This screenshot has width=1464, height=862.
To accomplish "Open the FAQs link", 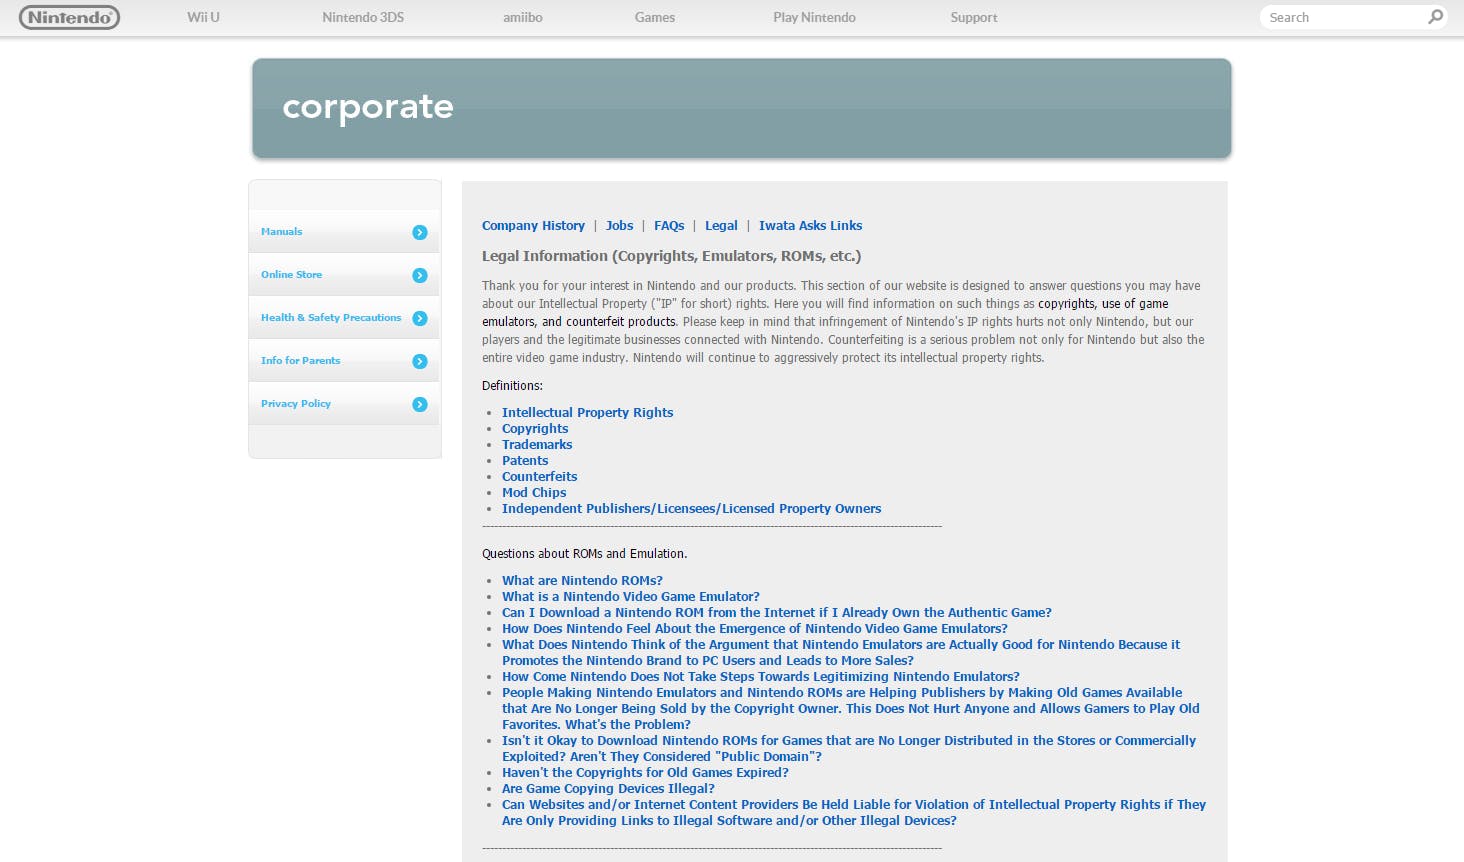I will pos(669,226).
